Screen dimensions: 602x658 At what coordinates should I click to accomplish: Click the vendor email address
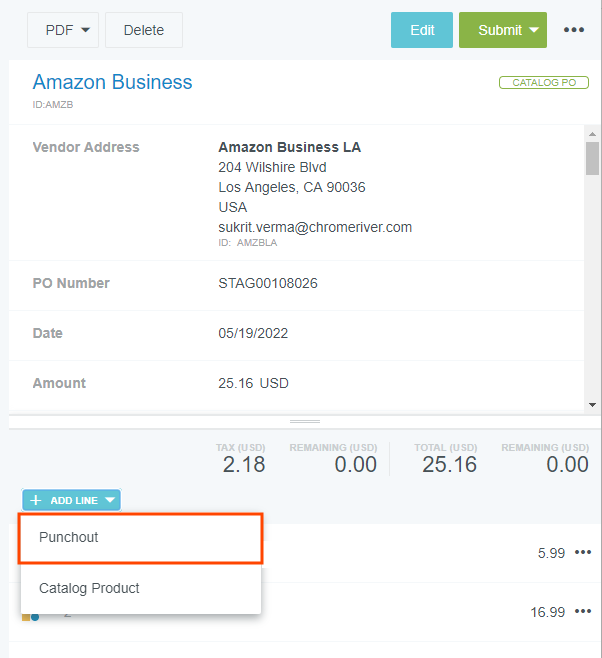click(315, 227)
